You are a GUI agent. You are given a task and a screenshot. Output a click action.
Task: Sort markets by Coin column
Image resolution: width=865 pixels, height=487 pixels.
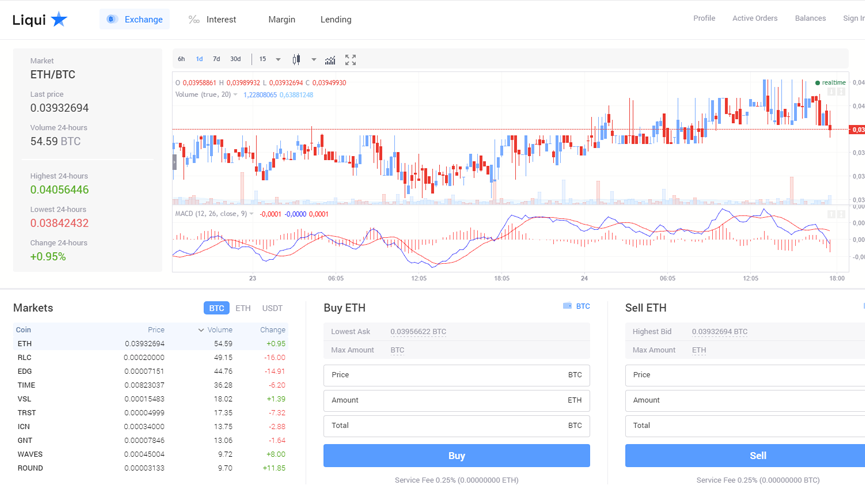point(23,330)
